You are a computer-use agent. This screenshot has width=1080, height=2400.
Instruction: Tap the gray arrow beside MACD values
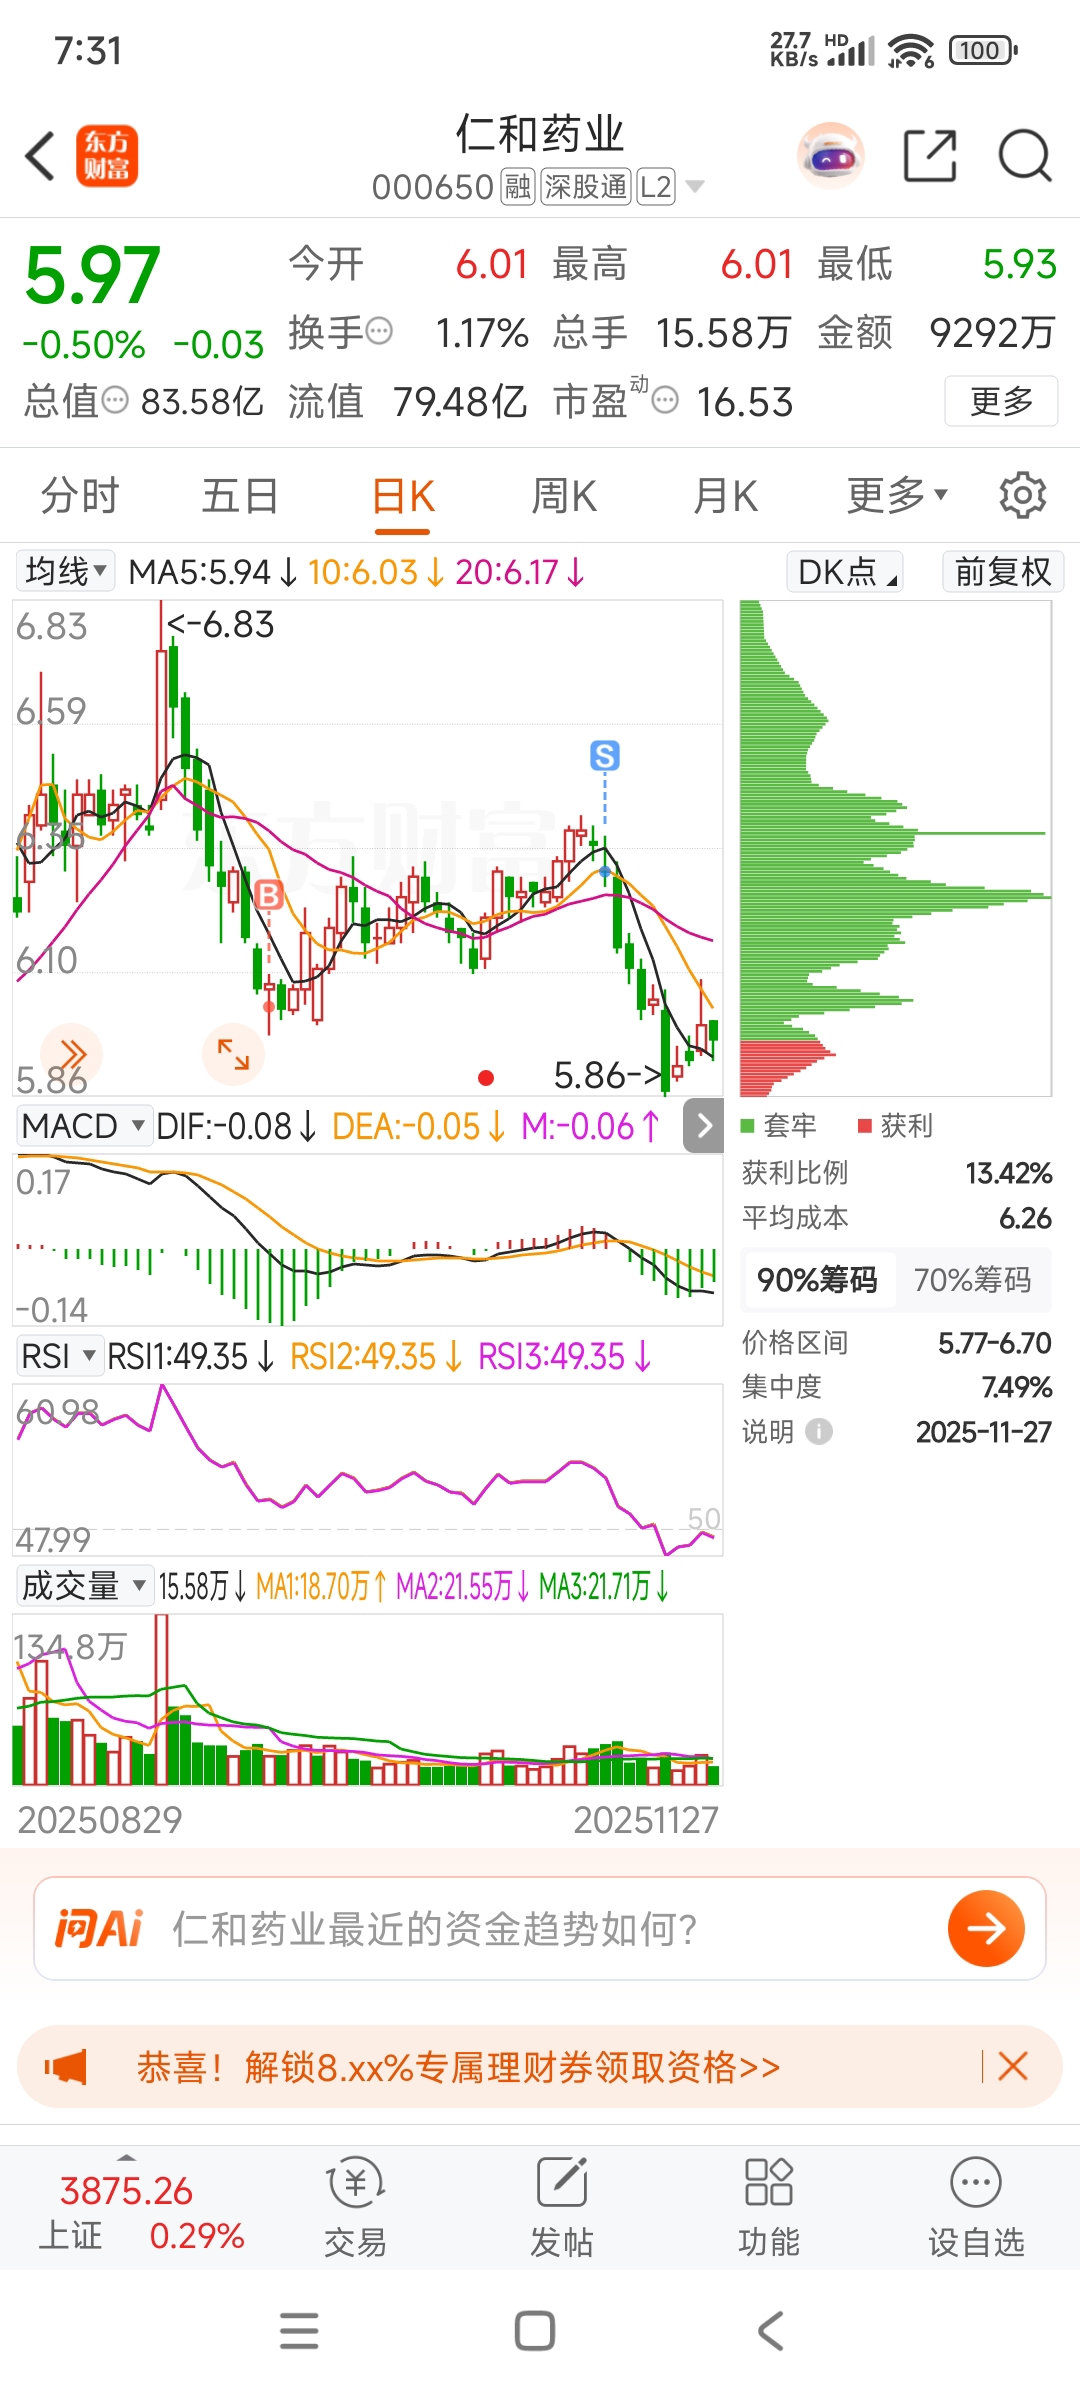pyautogui.click(x=704, y=1126)
